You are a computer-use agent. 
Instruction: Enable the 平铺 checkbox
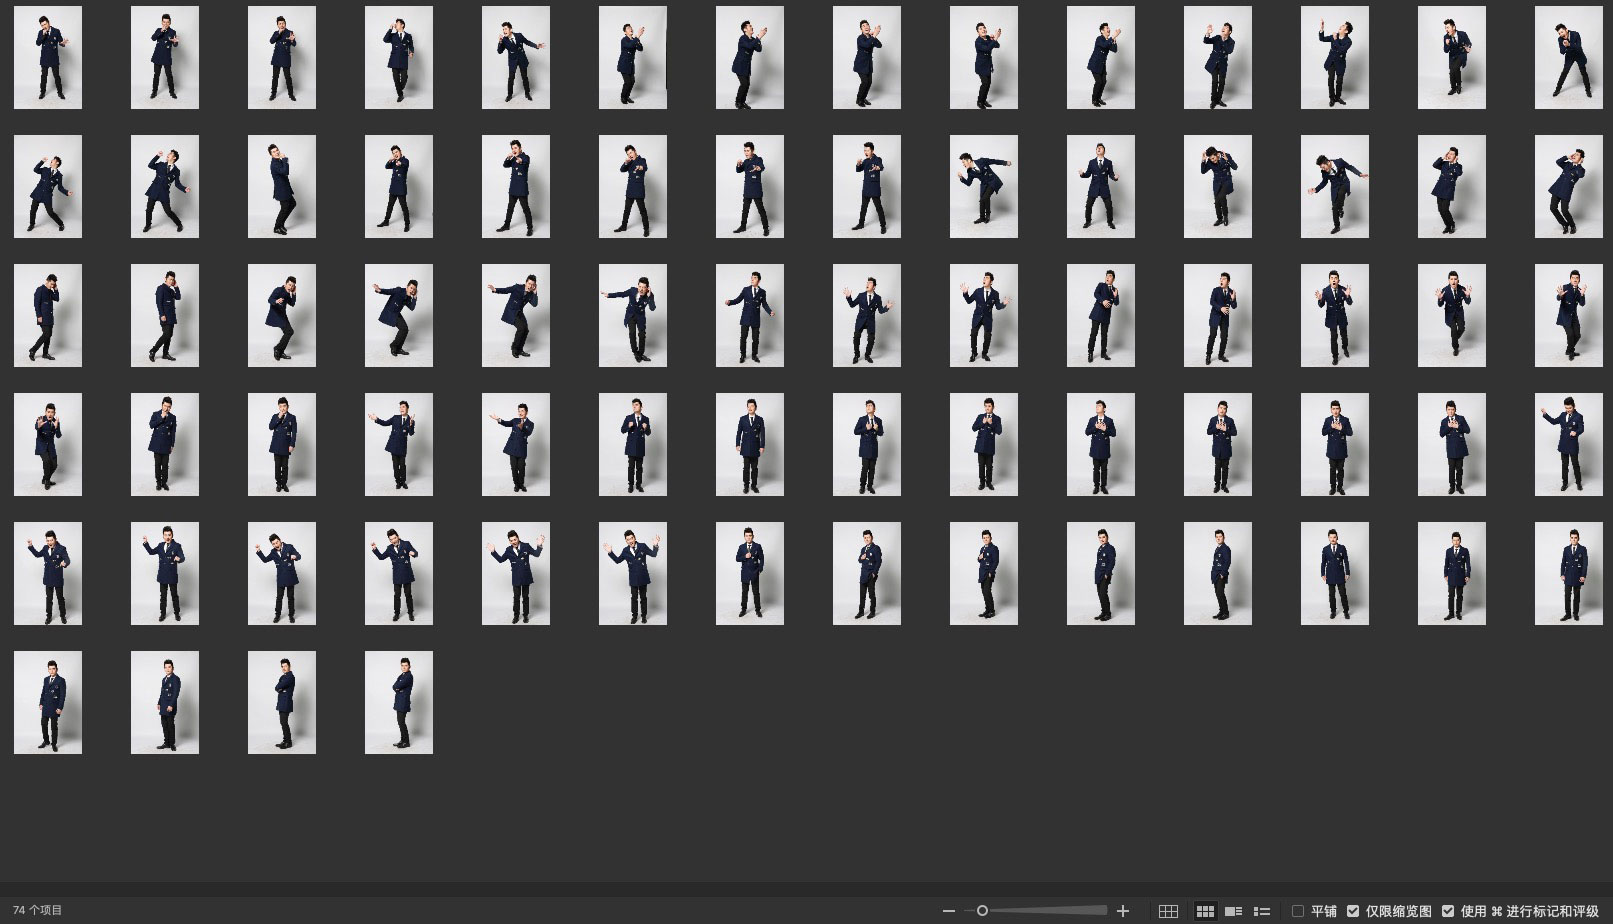pos(1298,911)
